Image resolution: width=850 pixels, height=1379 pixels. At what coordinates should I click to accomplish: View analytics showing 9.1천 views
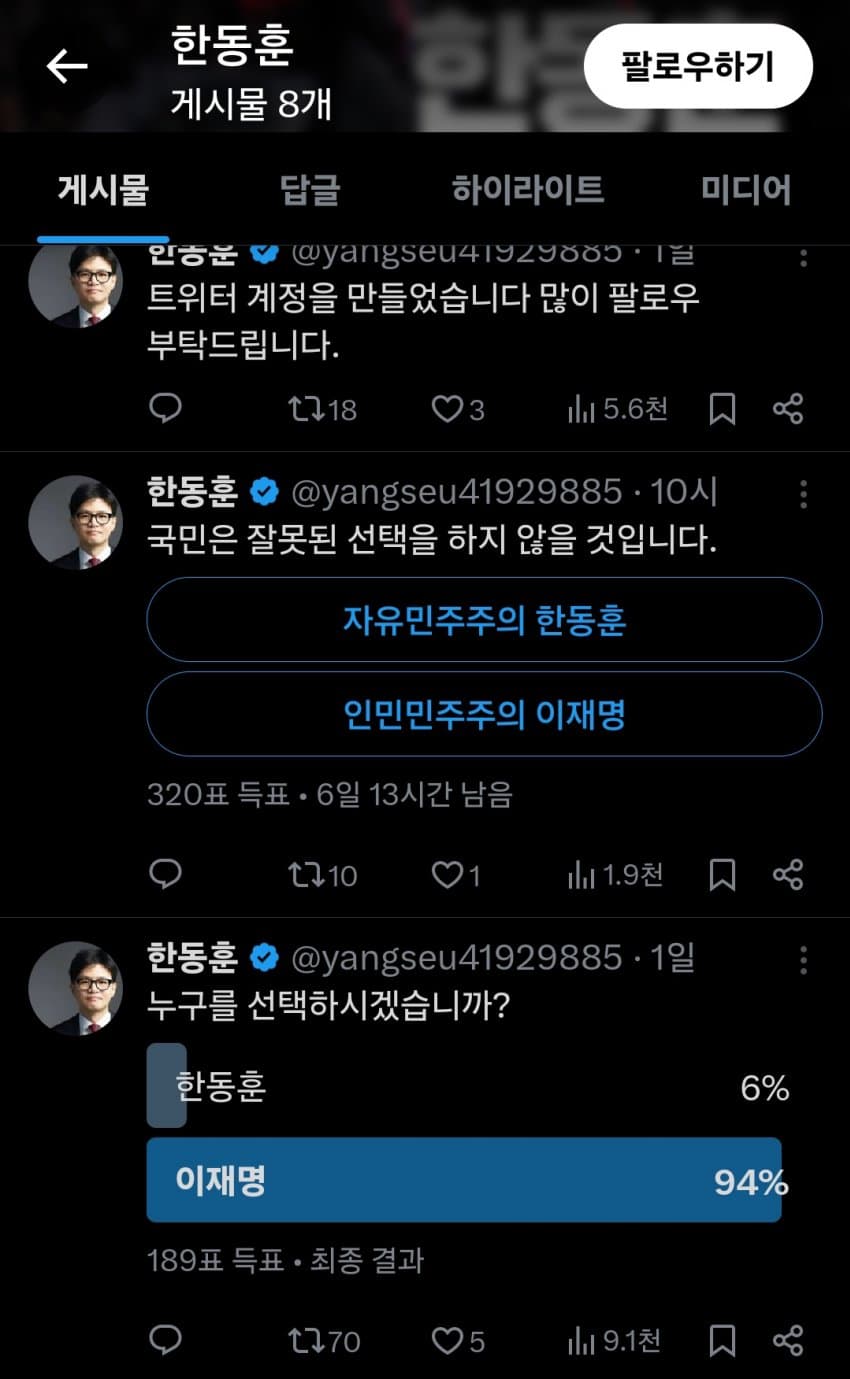[x=615, y=1340]
